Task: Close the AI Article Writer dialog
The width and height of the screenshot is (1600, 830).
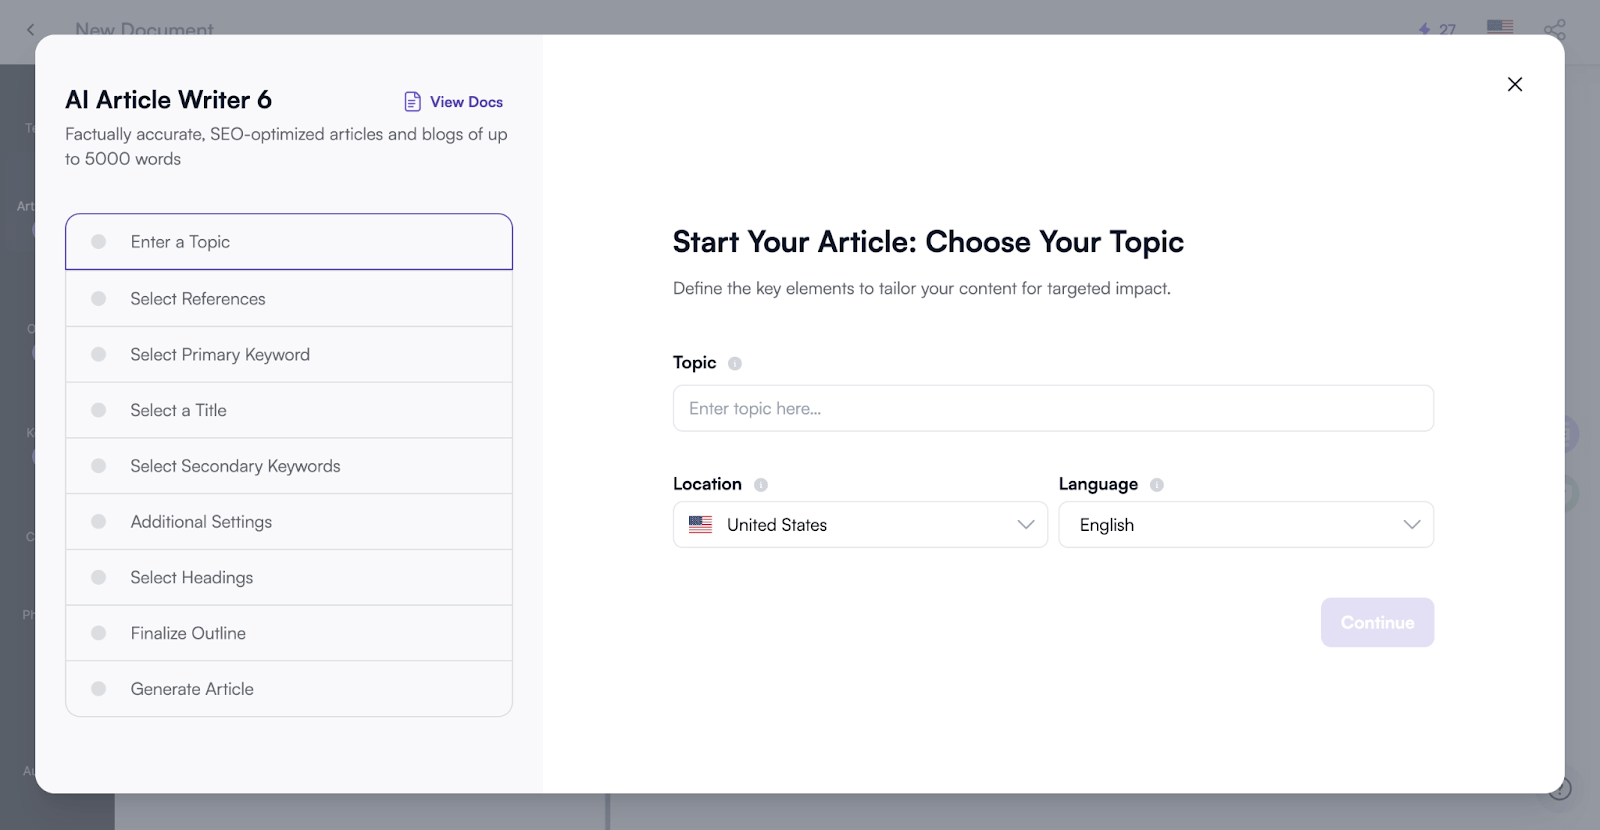Action: [x=1515, y=85]
